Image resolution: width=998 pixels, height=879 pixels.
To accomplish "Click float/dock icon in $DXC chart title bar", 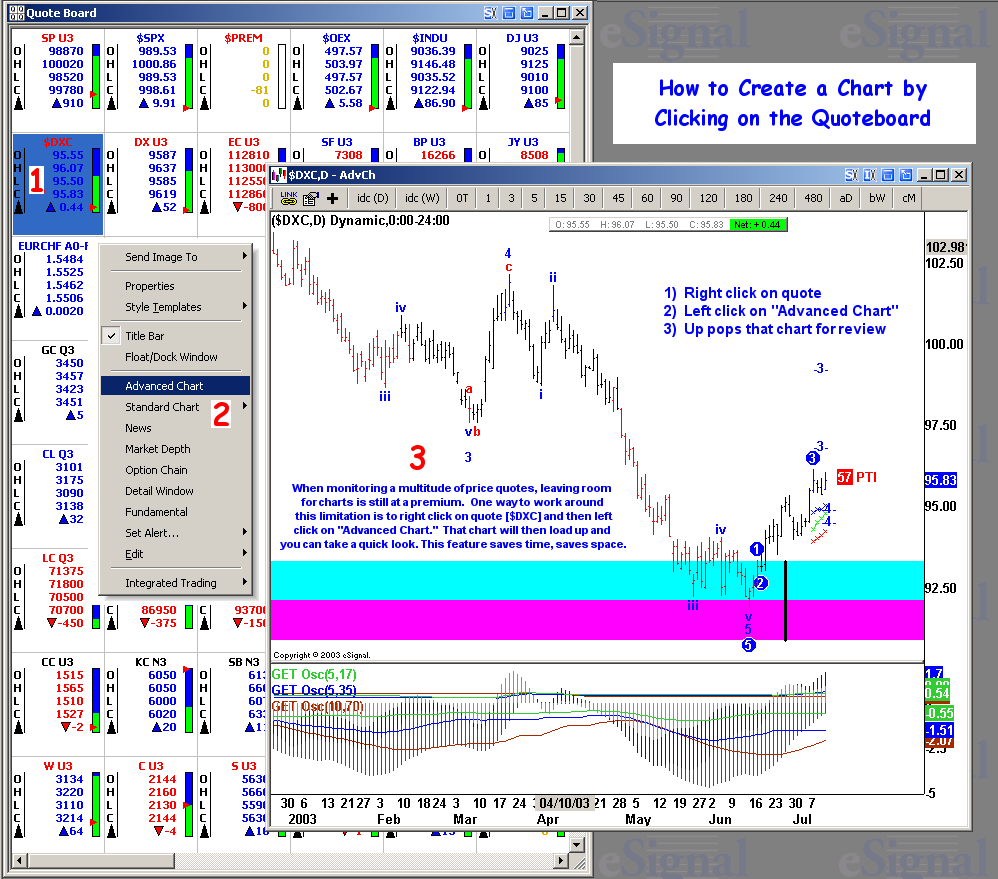I will [906, 175].
